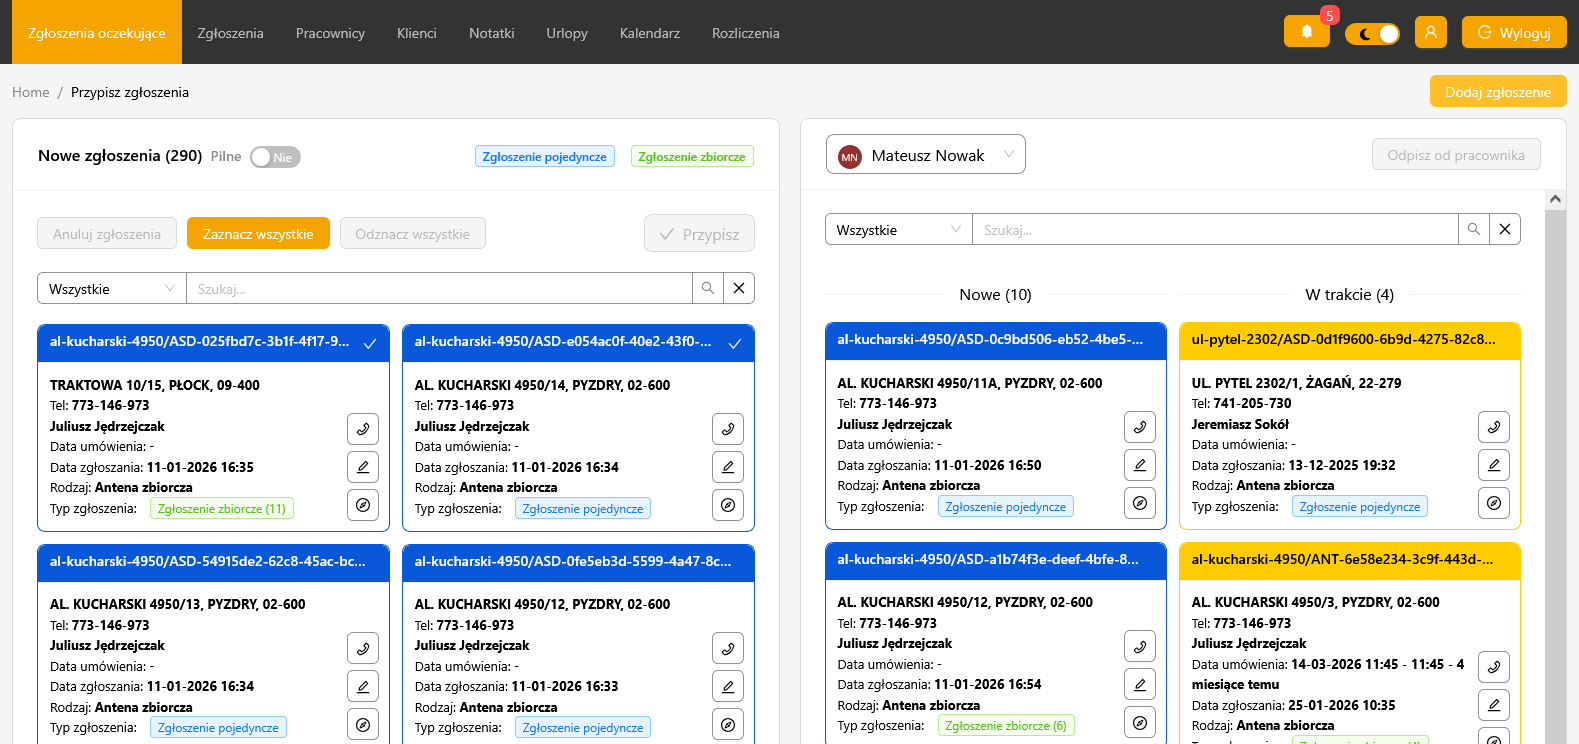Focus the left Szukaj search field
The image size is (1579, 744).
440,288
